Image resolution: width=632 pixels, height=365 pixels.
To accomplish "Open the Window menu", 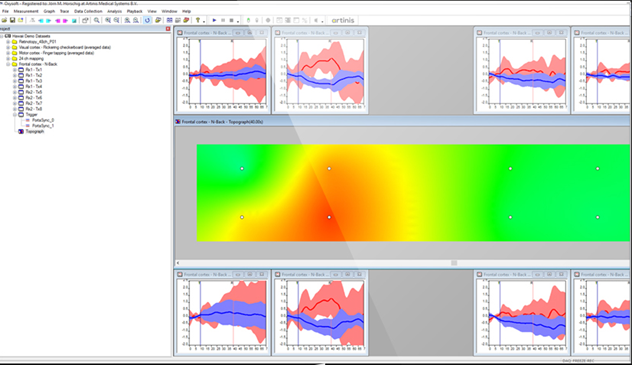I will (169, 11).
